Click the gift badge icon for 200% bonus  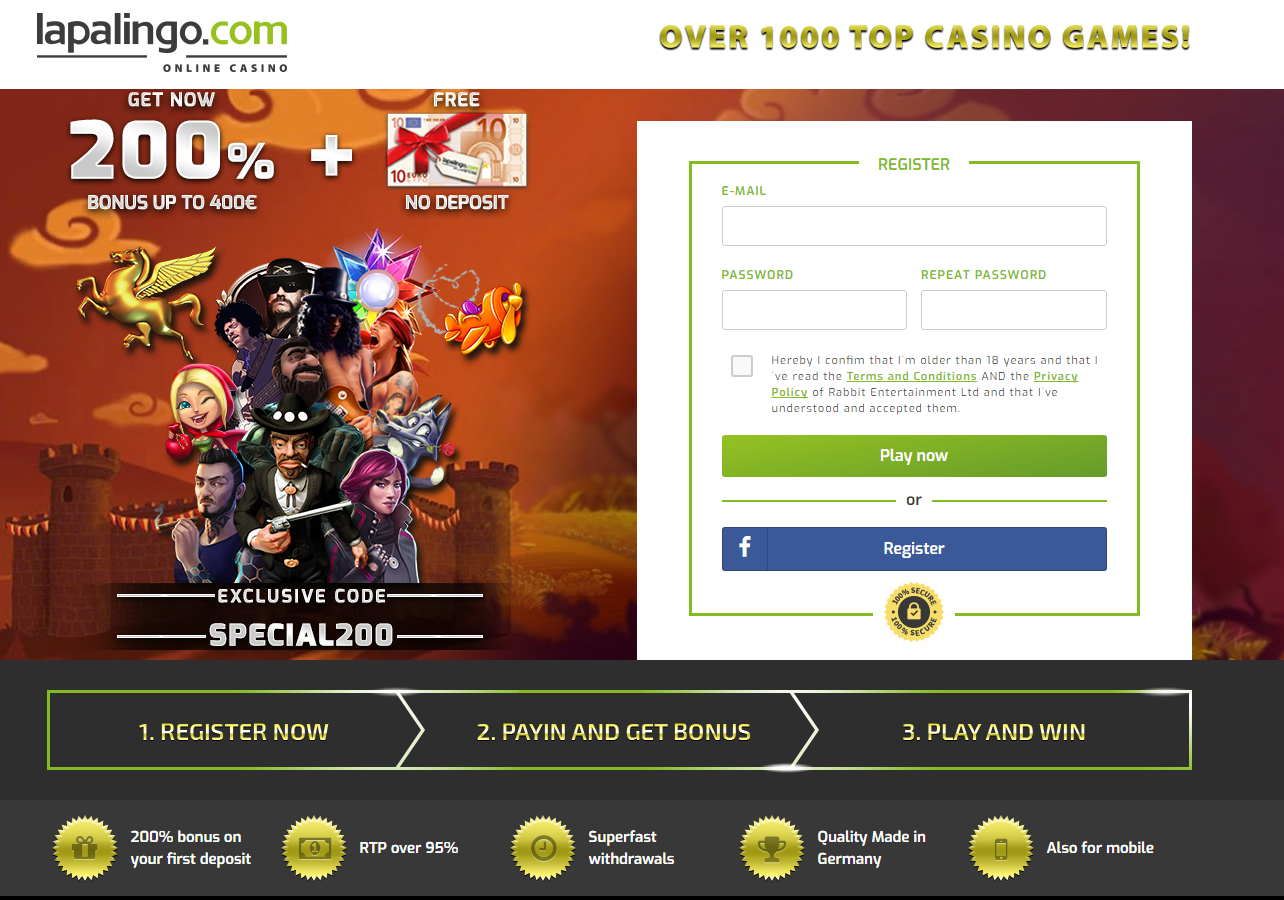click(x=85, y=848)
